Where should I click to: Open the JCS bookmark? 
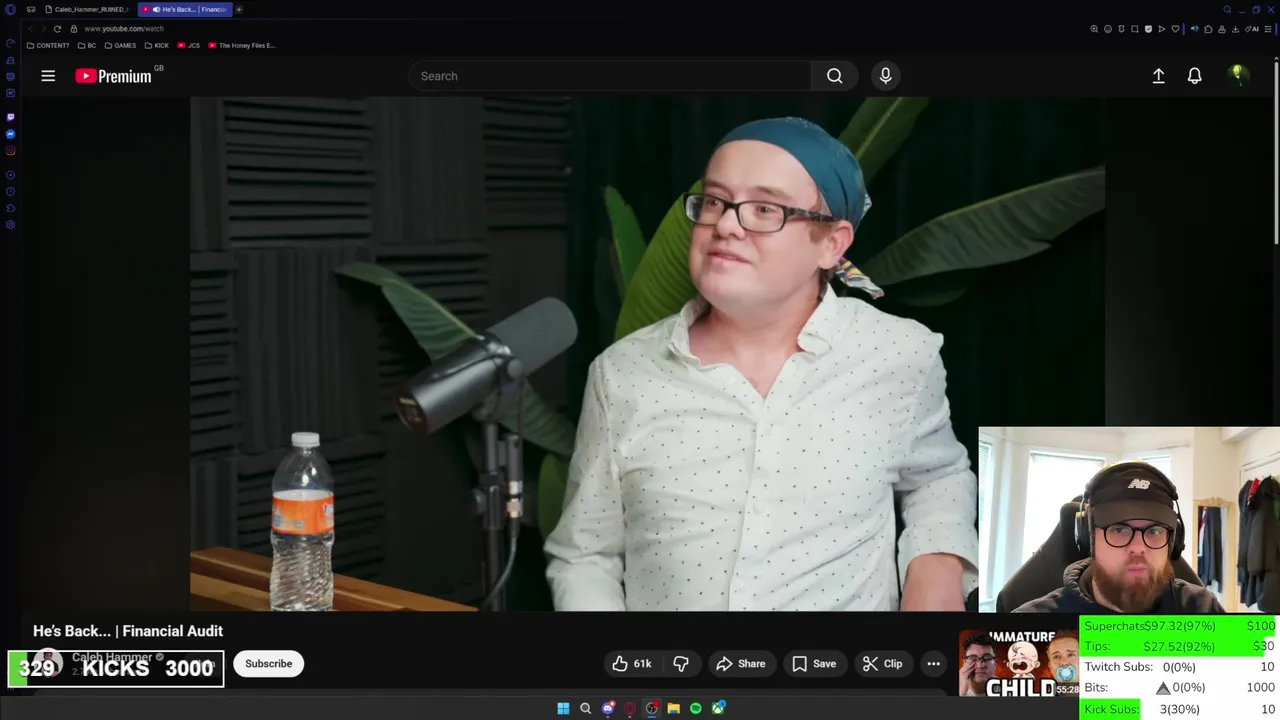189,45
